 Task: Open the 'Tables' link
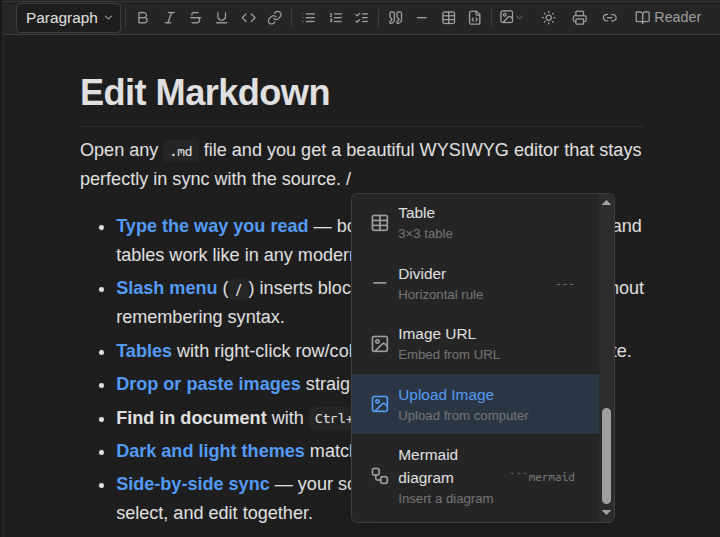pos(144,351)
